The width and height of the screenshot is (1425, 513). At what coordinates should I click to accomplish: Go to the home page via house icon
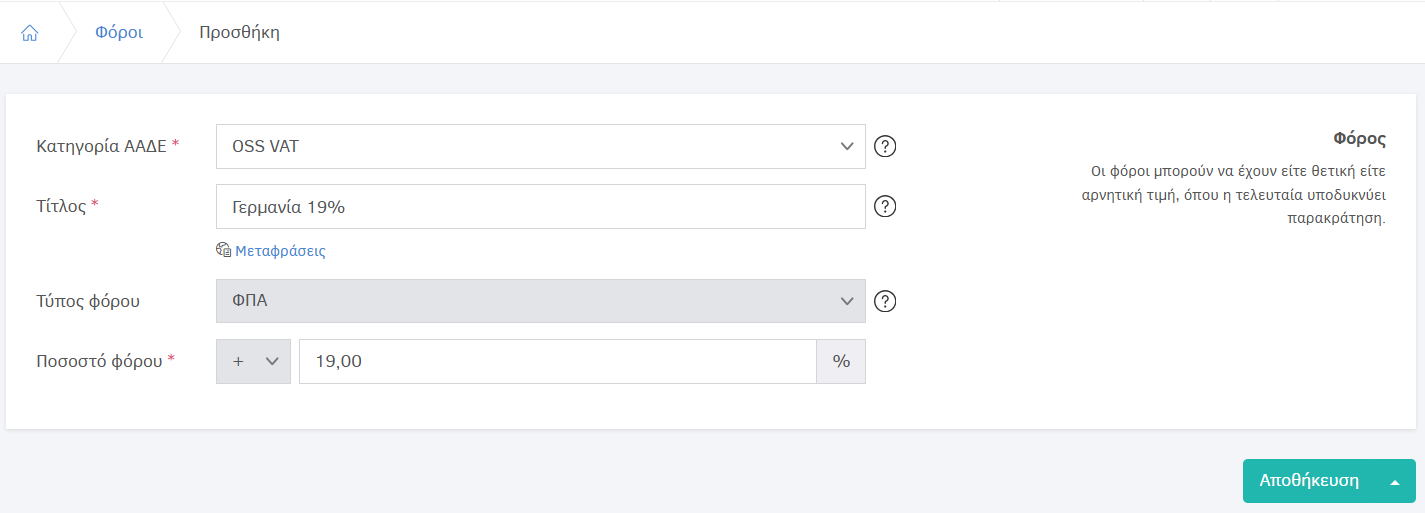click(30, 32)
